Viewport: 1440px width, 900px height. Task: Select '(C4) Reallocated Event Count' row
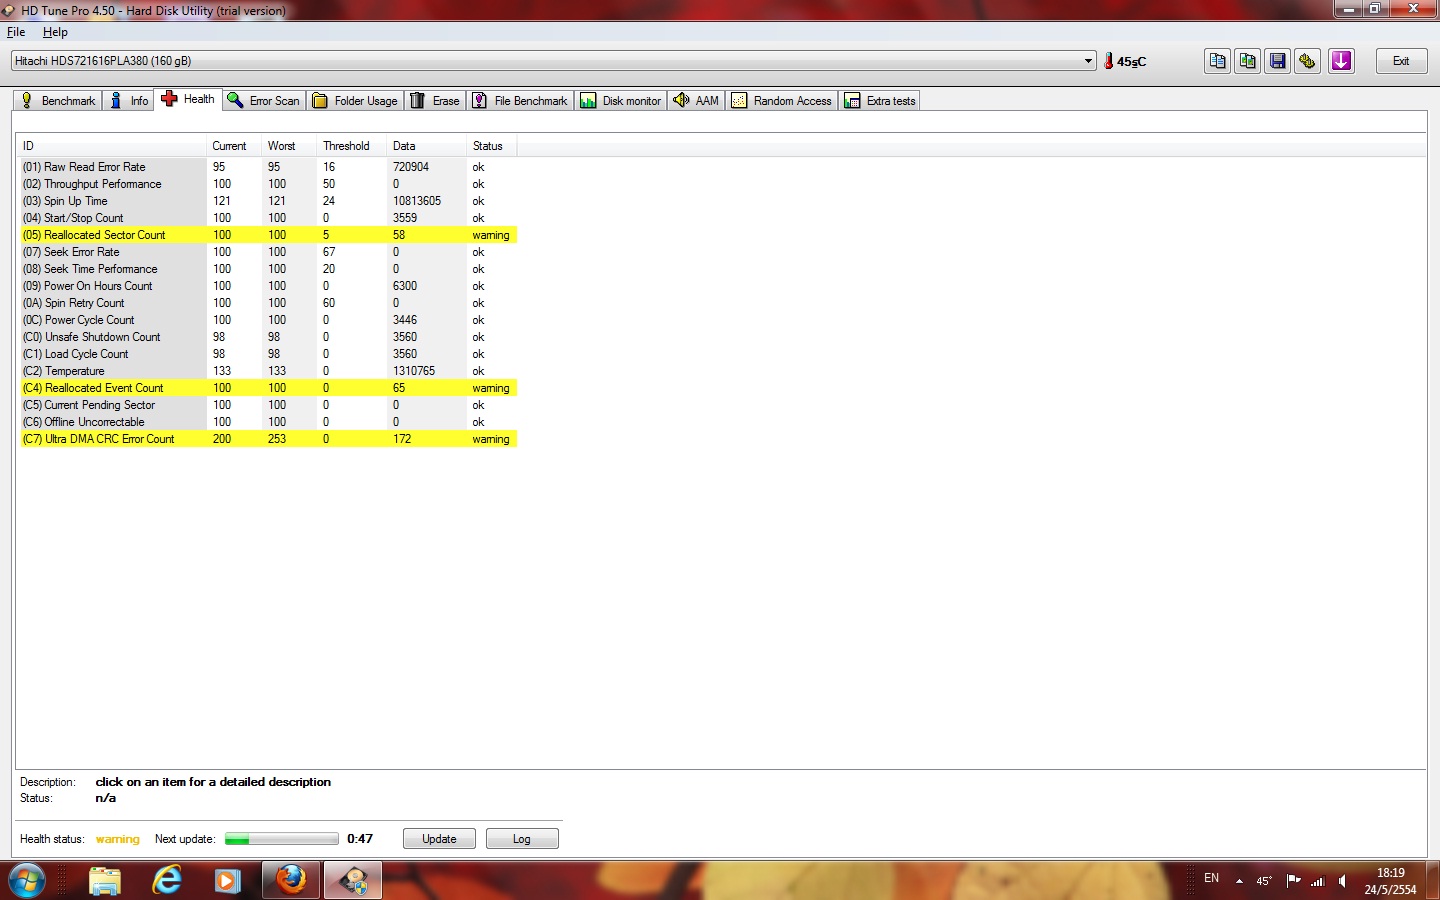(x=268, y=388)
